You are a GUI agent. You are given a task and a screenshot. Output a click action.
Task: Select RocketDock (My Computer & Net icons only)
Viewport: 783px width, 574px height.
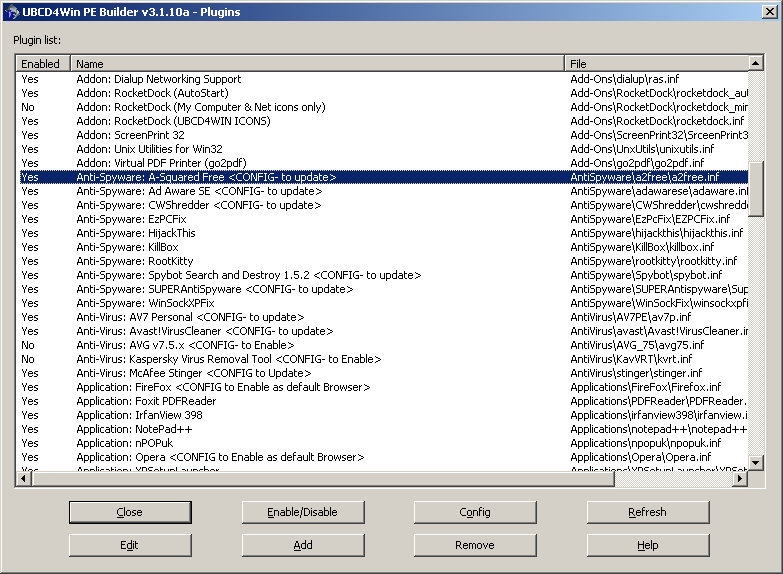[x=384, y=107]
